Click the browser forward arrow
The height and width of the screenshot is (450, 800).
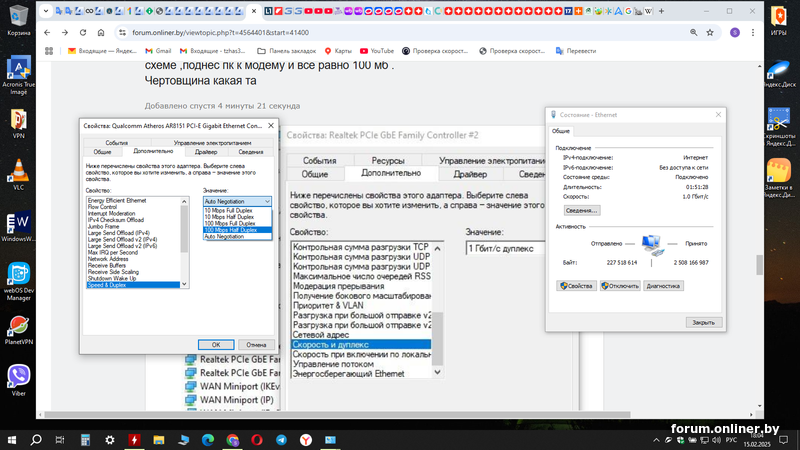[65, 33]
